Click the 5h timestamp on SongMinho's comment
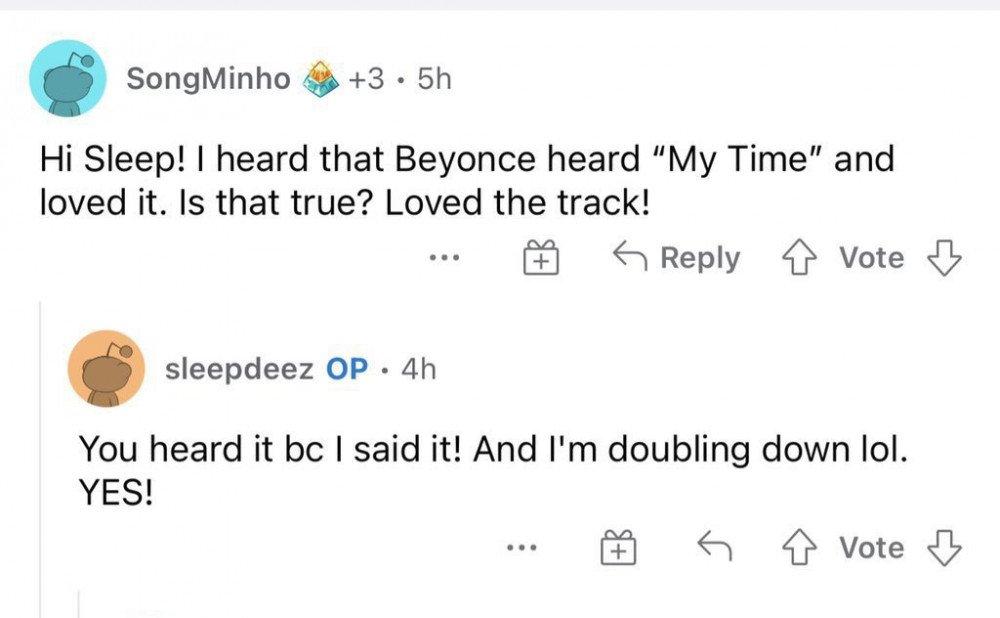The width and height of the screenshot is (1000, 618). tap(434, 80)
